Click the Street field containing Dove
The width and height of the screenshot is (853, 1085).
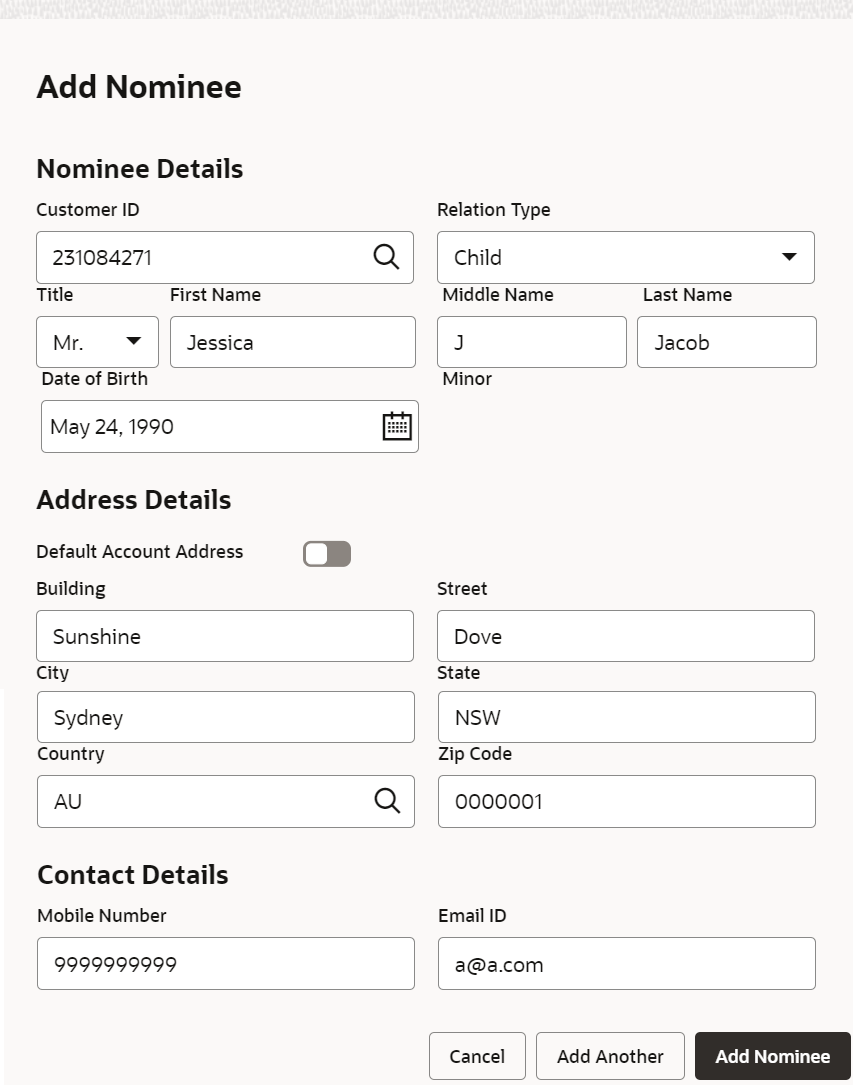pyautogui.click(x=625, y=636)
